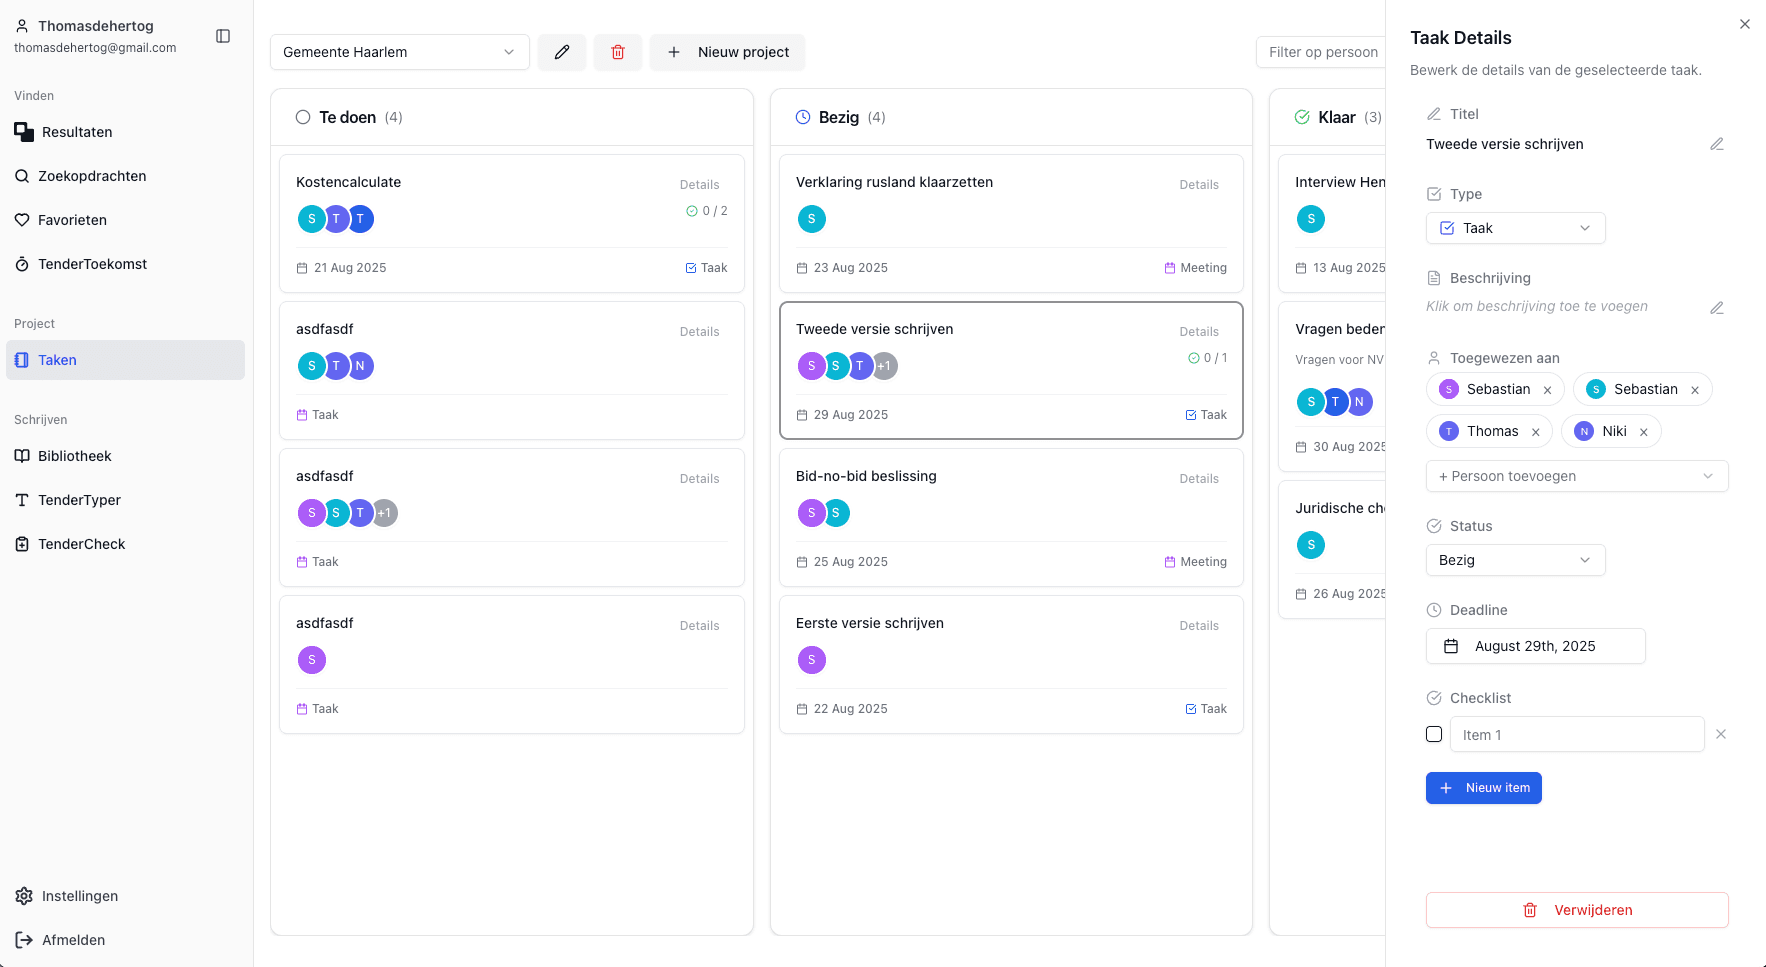Remove Thomas from assigned persons
This screenshot has height=967, width=1766.
click(1535, 432)
